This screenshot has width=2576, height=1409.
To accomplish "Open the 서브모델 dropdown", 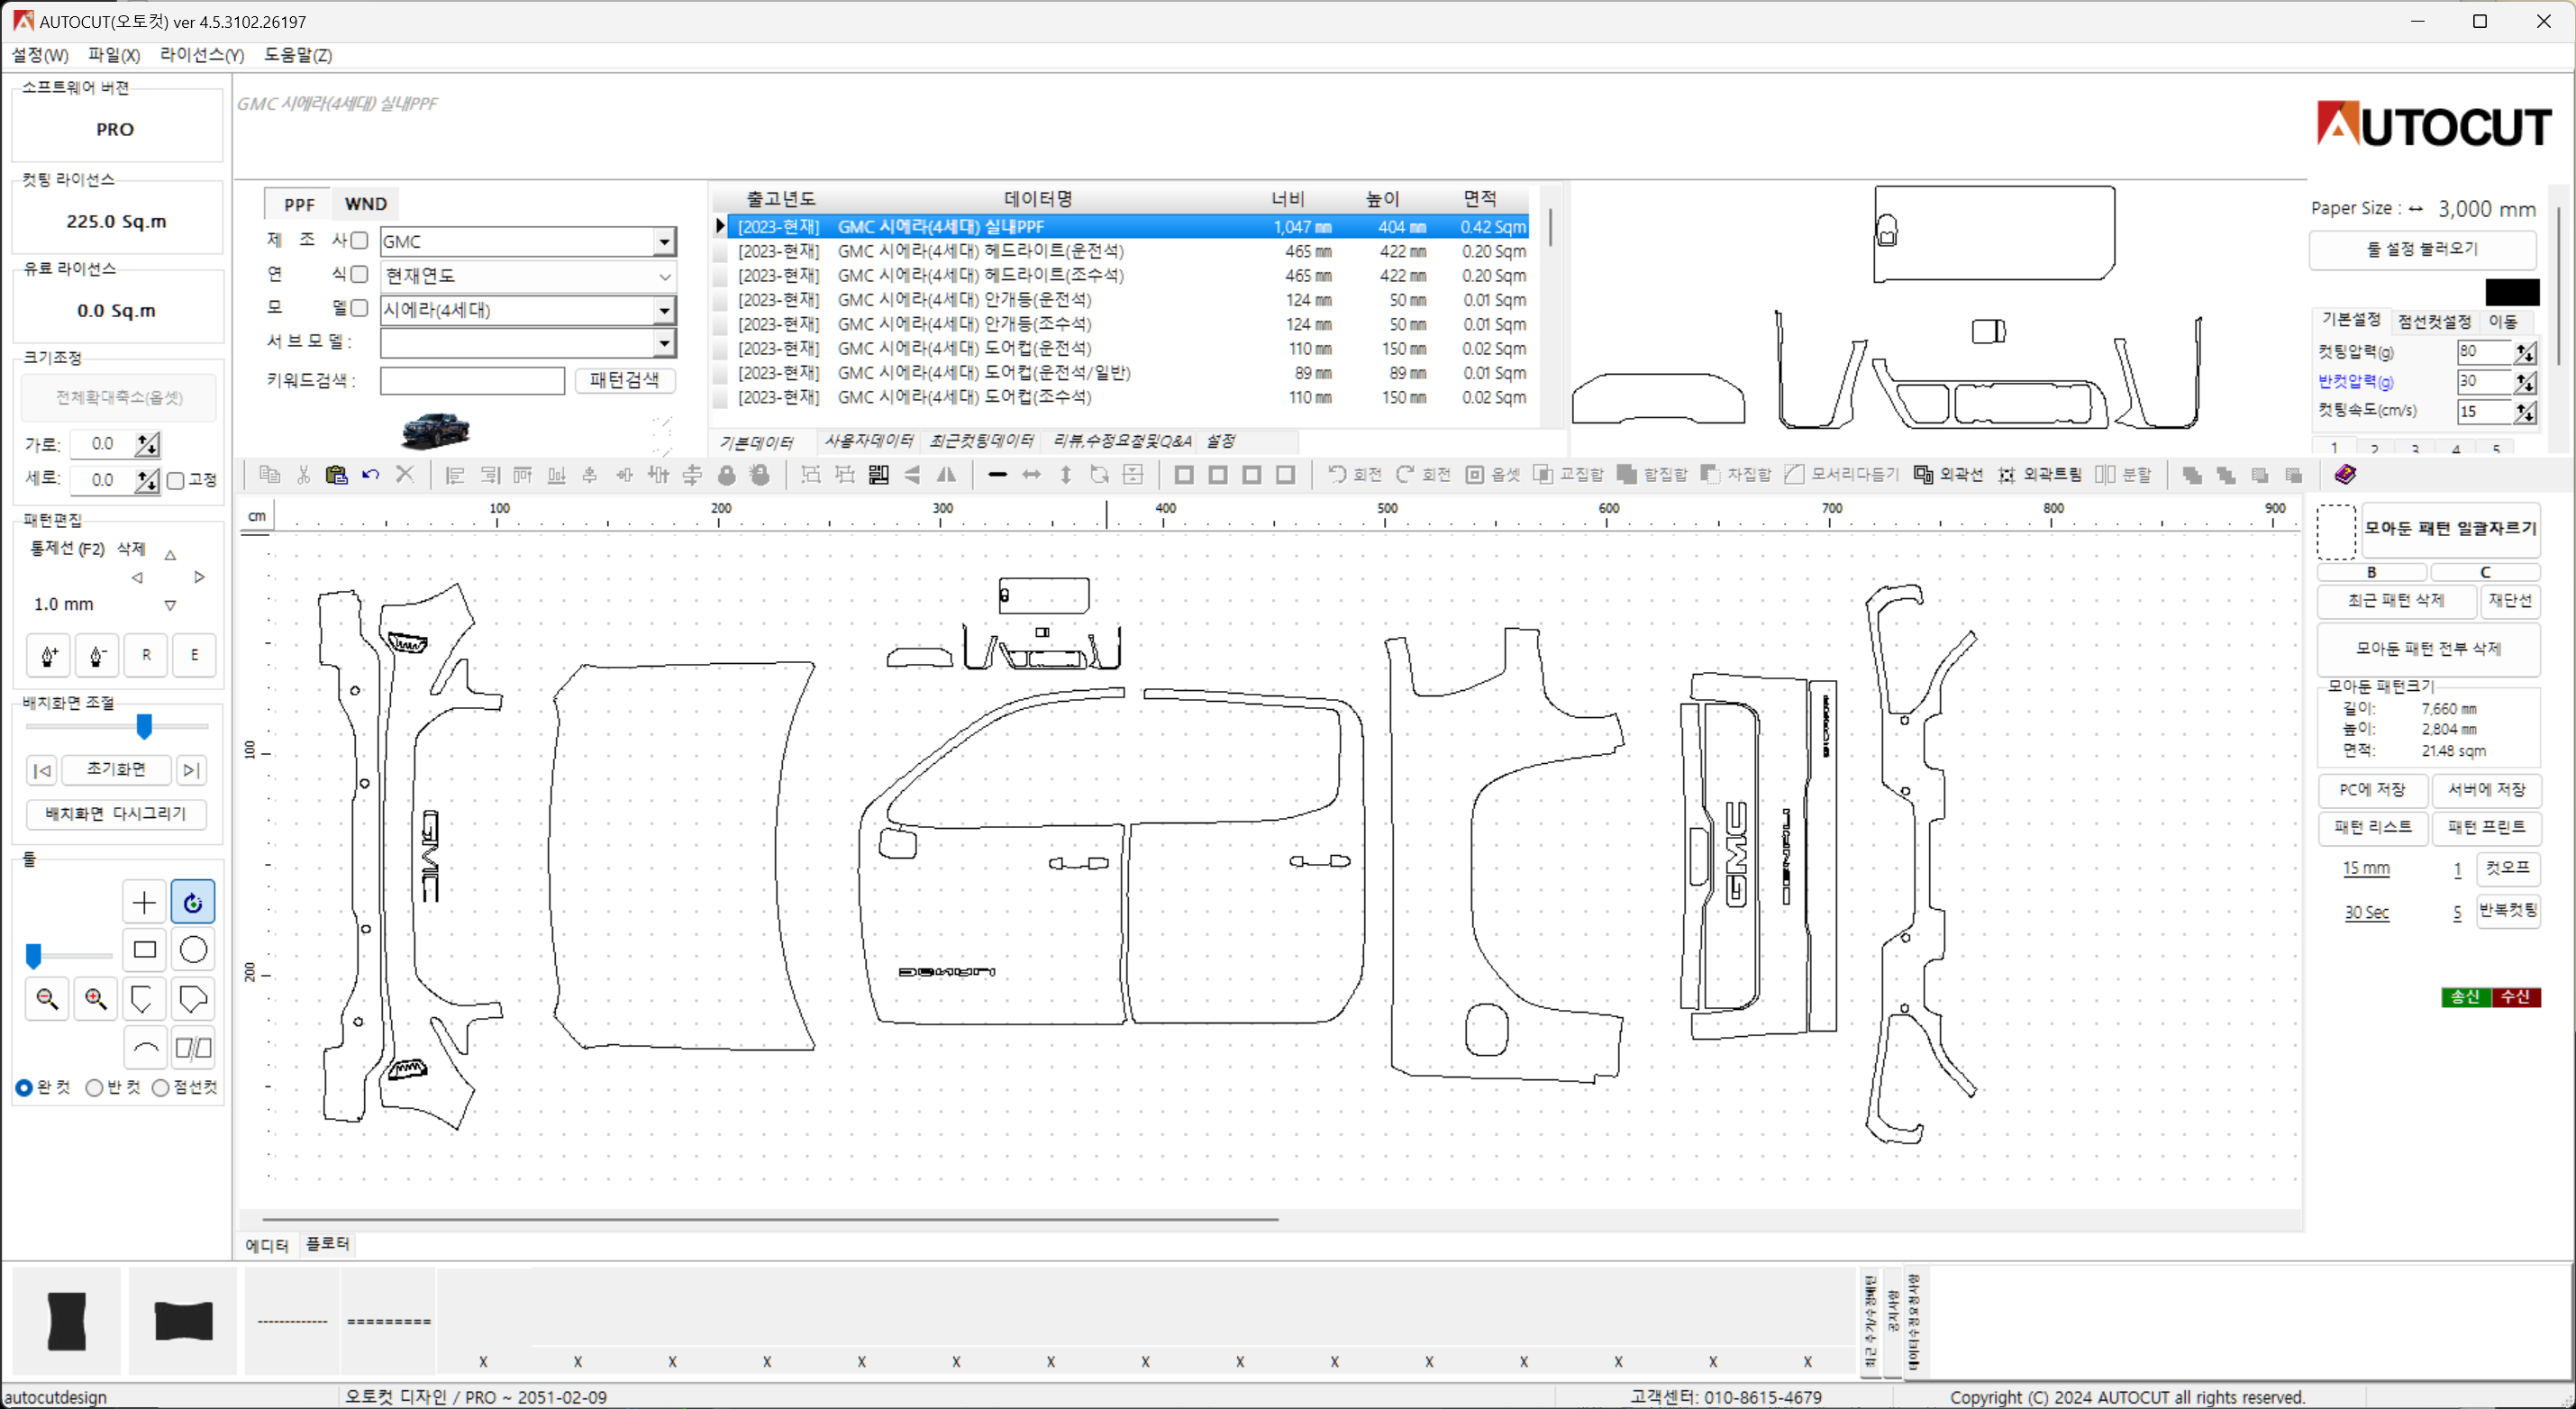I will (664, 343).
